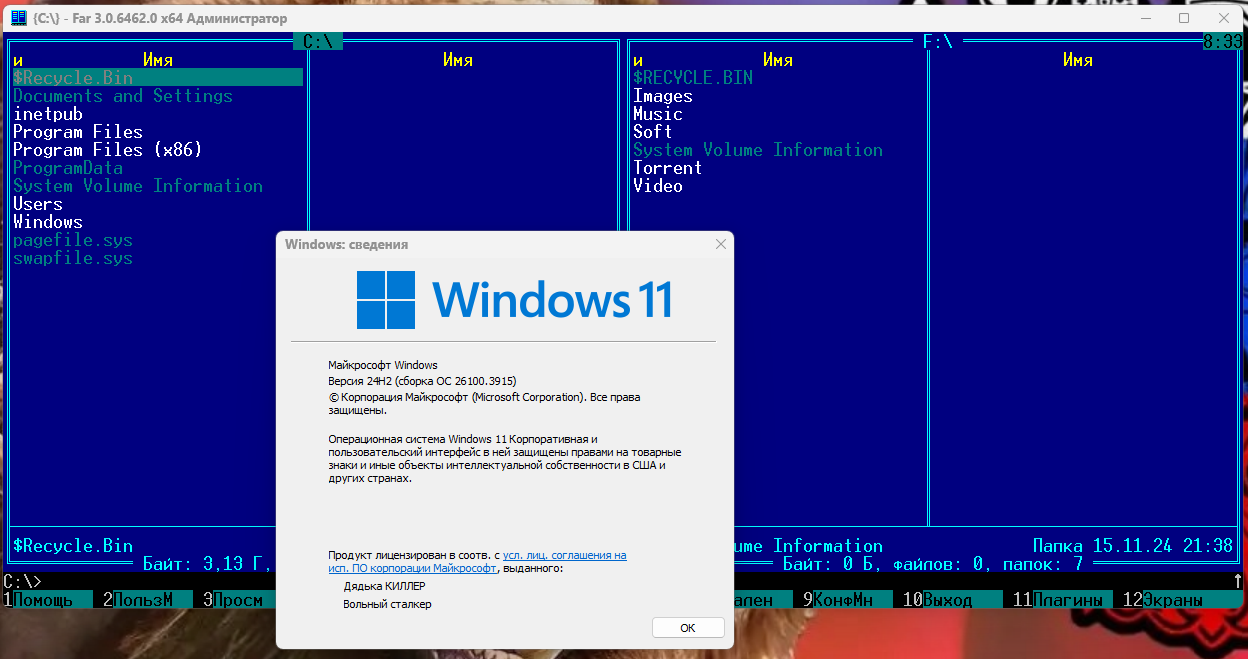Screen dimensions: 1248x659
Task: Click "файлов: 0, папок: 7" summary text
Action: (x=988, y=564)
